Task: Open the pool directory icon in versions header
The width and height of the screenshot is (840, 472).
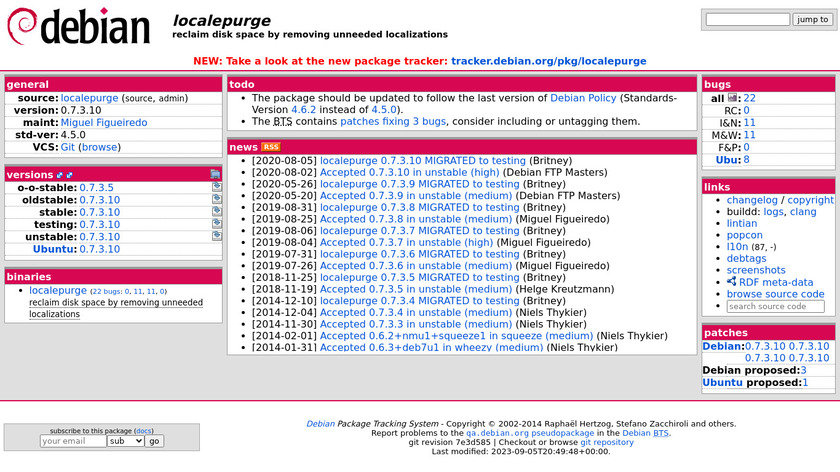Action: pyautogui.click(x=215, y=174)
